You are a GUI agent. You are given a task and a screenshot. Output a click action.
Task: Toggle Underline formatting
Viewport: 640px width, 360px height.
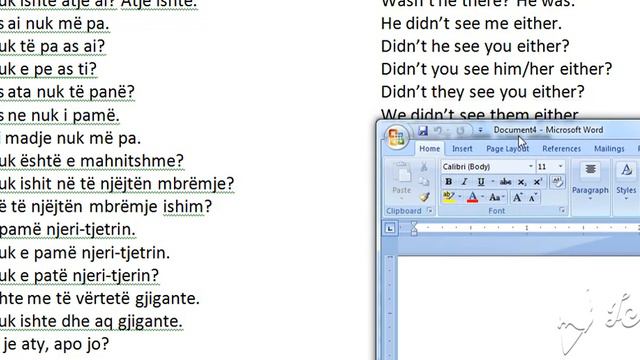coord(481,182)
